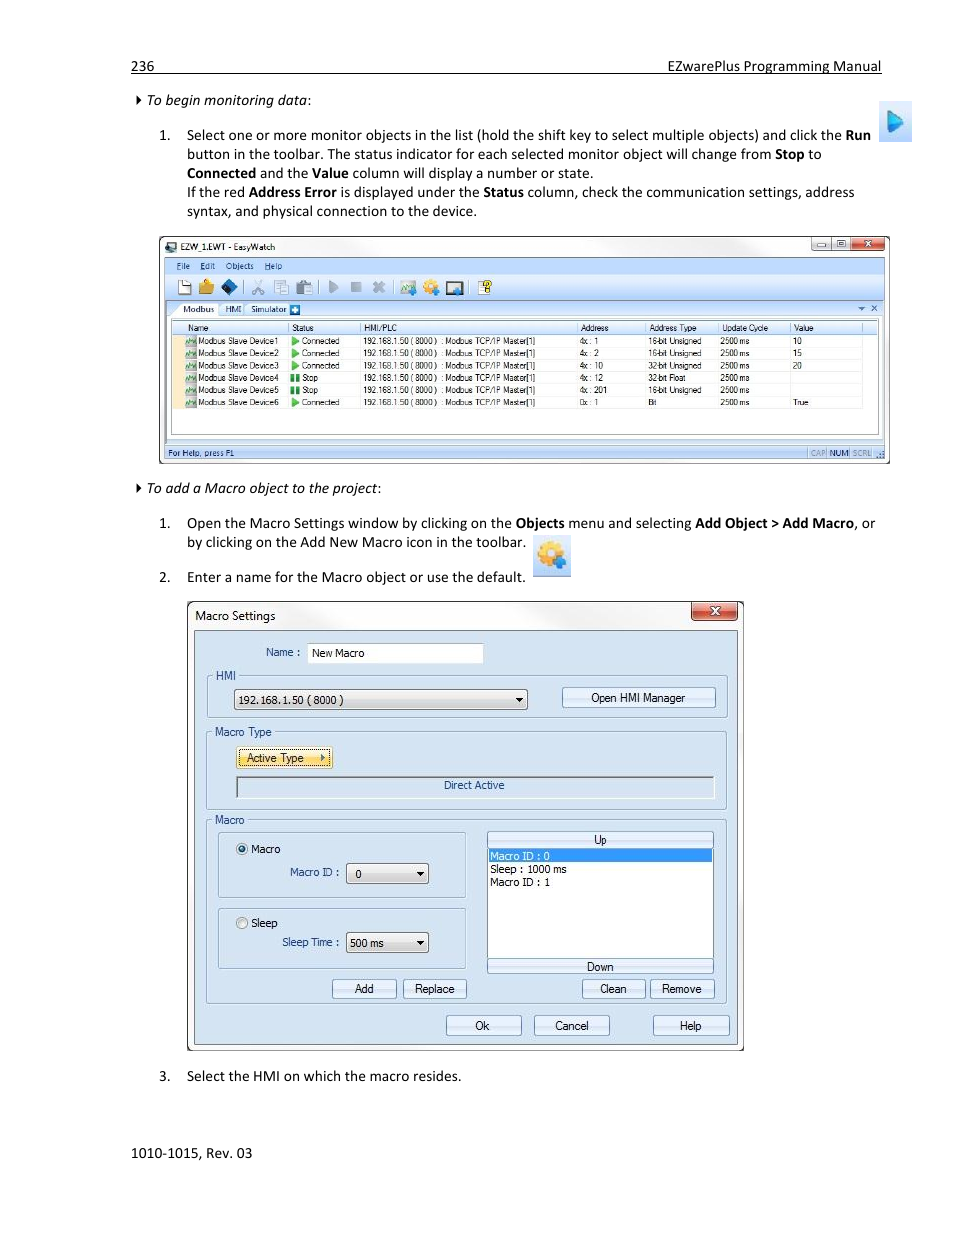Click the Update Cycle column header

(x=754, y=328)
